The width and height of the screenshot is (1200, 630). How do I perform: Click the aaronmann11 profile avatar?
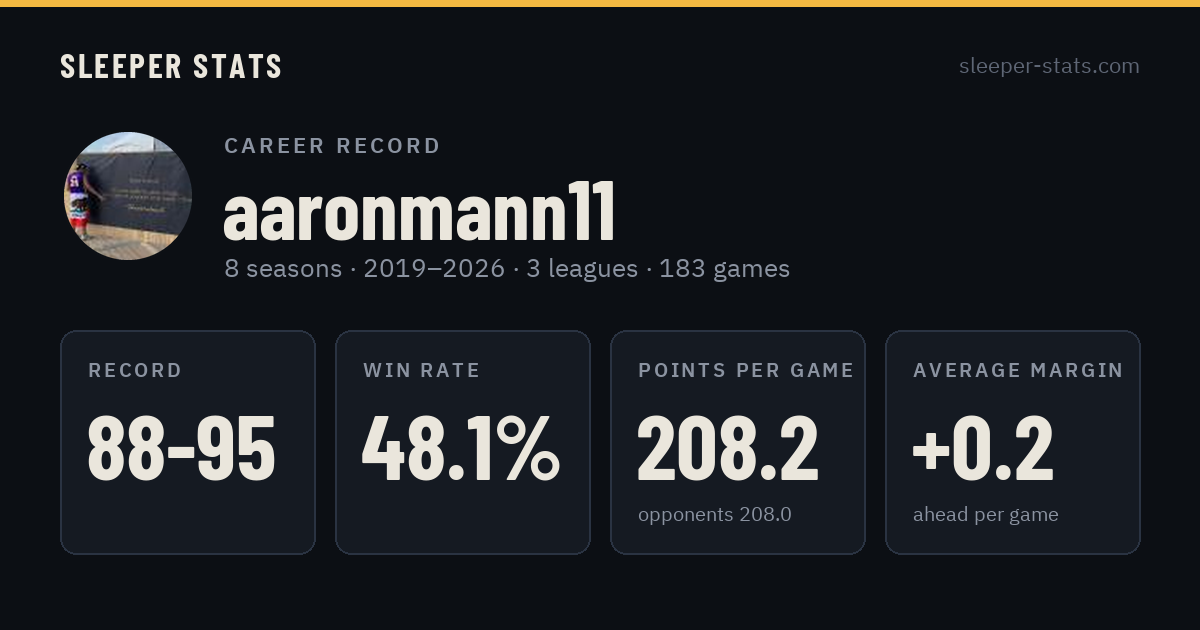pos(128,196)
